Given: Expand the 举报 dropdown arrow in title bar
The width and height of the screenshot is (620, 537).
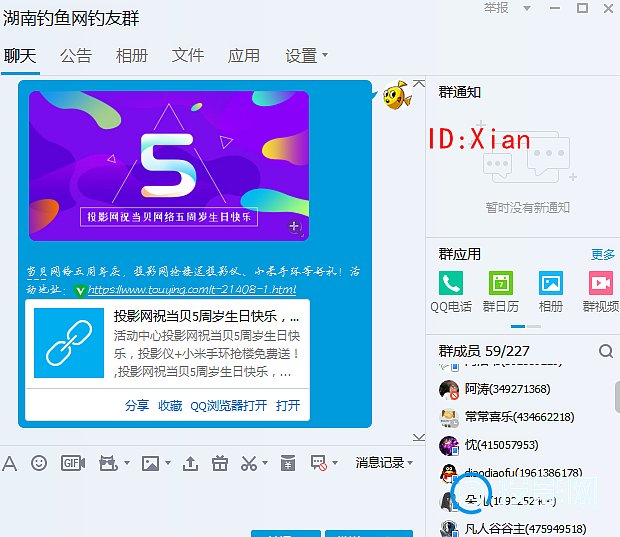Looking at the screenshot, I should pyautogui.click(x=527, y=8).
